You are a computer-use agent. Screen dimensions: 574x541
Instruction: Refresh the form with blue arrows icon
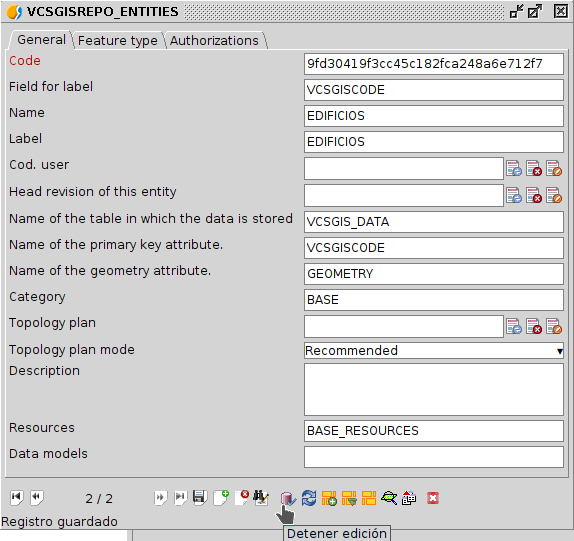pos(309,499)
